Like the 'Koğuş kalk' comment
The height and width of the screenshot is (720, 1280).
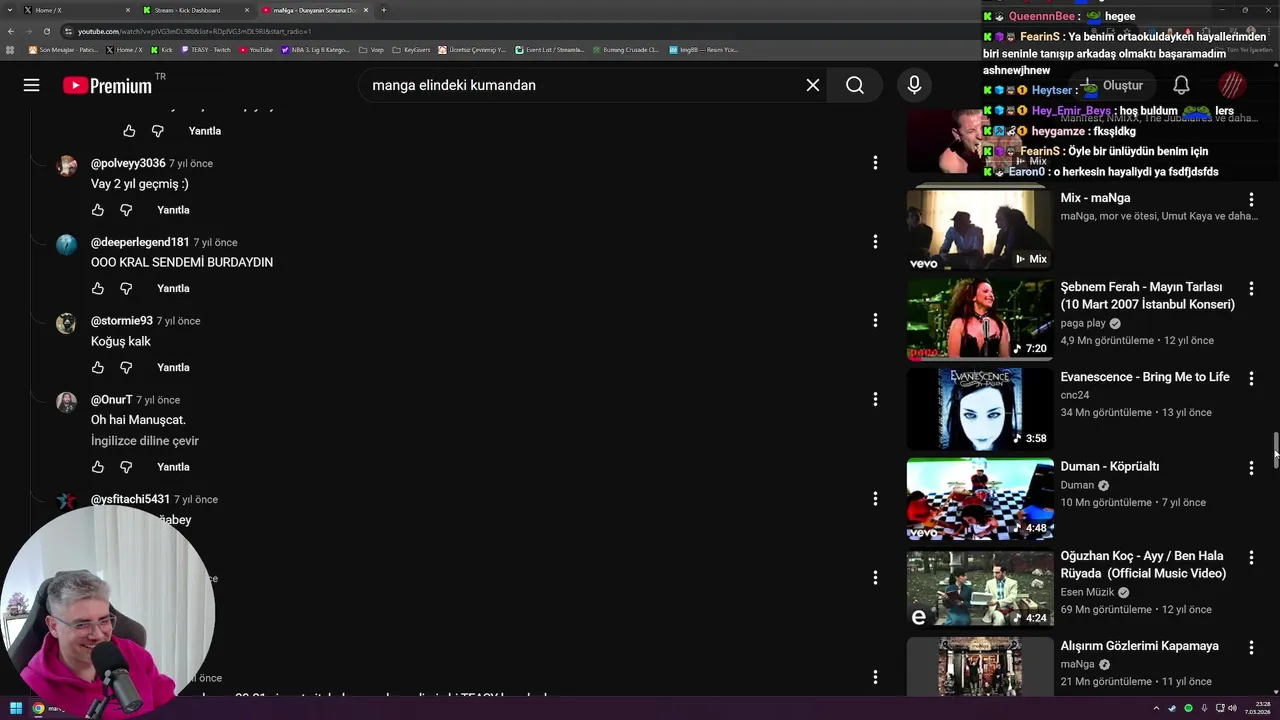(x=98, y=367)
